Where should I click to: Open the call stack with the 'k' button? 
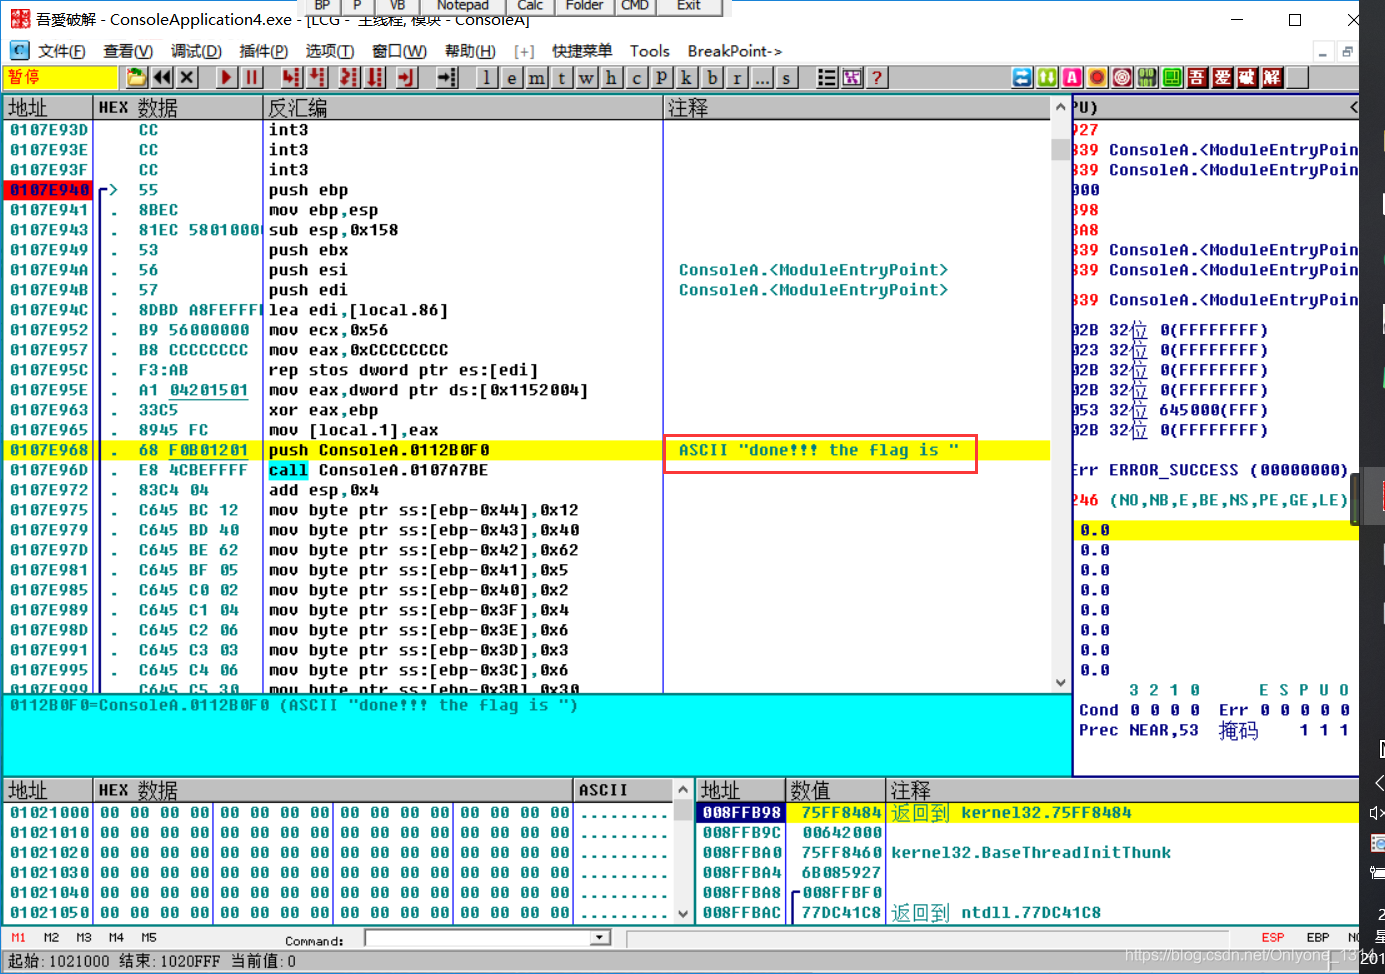687,77
